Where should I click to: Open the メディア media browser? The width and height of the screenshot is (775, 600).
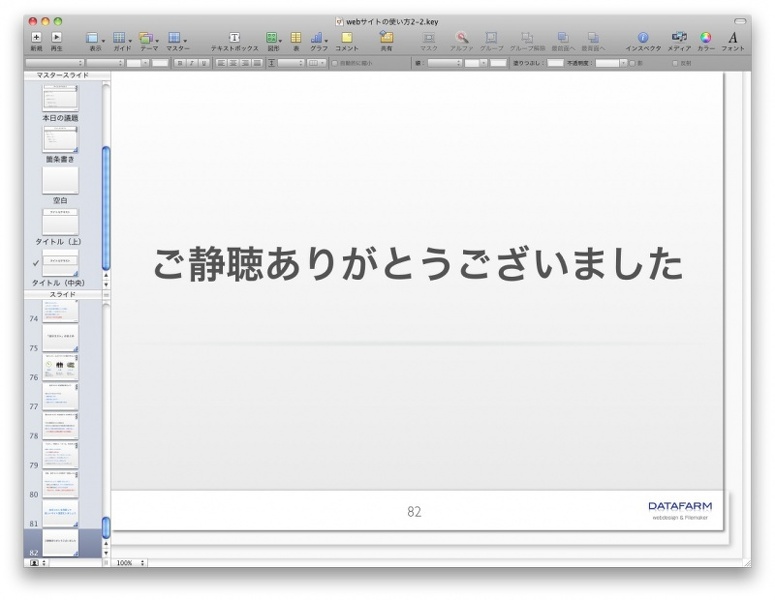(679, 37)
